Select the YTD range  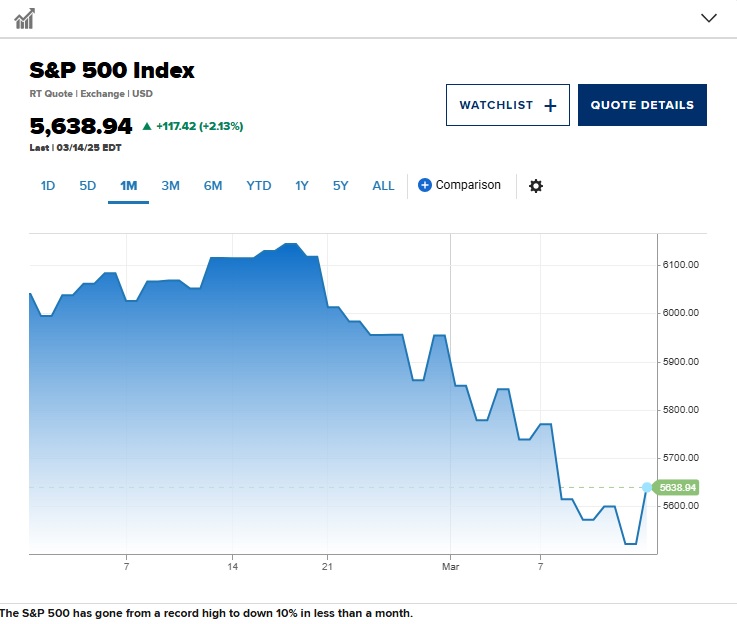(x=258, y=186)
